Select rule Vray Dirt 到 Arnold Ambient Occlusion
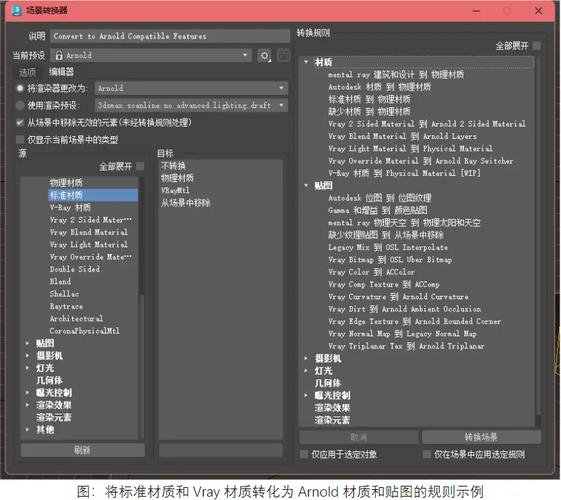 405,309
